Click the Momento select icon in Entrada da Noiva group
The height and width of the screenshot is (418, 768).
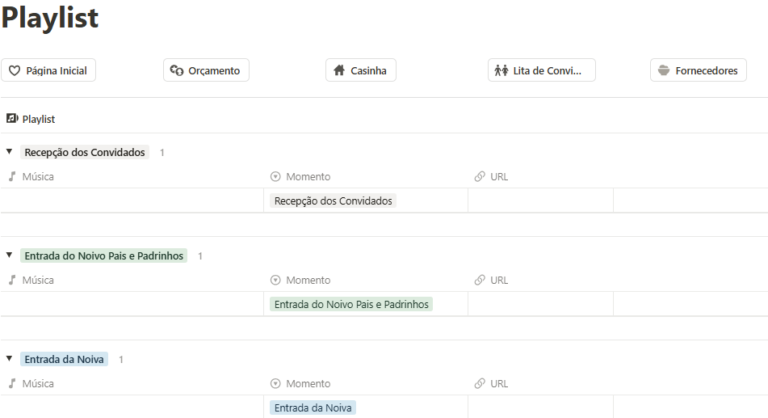275,384
